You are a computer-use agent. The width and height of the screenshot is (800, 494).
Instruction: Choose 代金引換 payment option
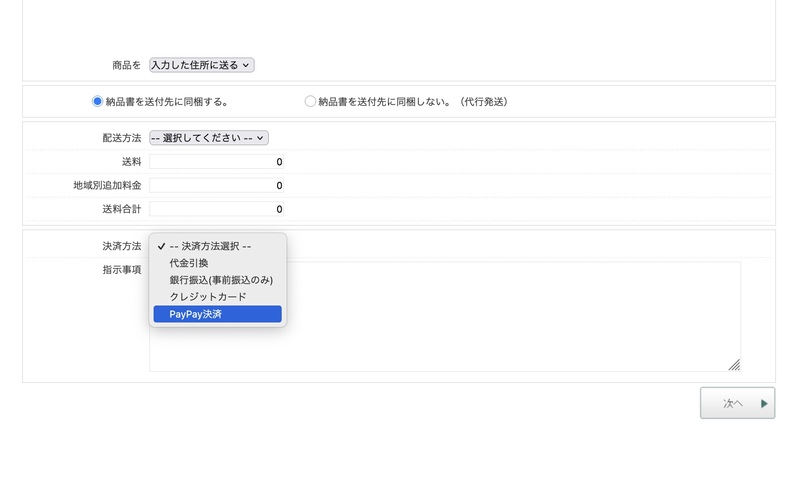tap(217, 263)
